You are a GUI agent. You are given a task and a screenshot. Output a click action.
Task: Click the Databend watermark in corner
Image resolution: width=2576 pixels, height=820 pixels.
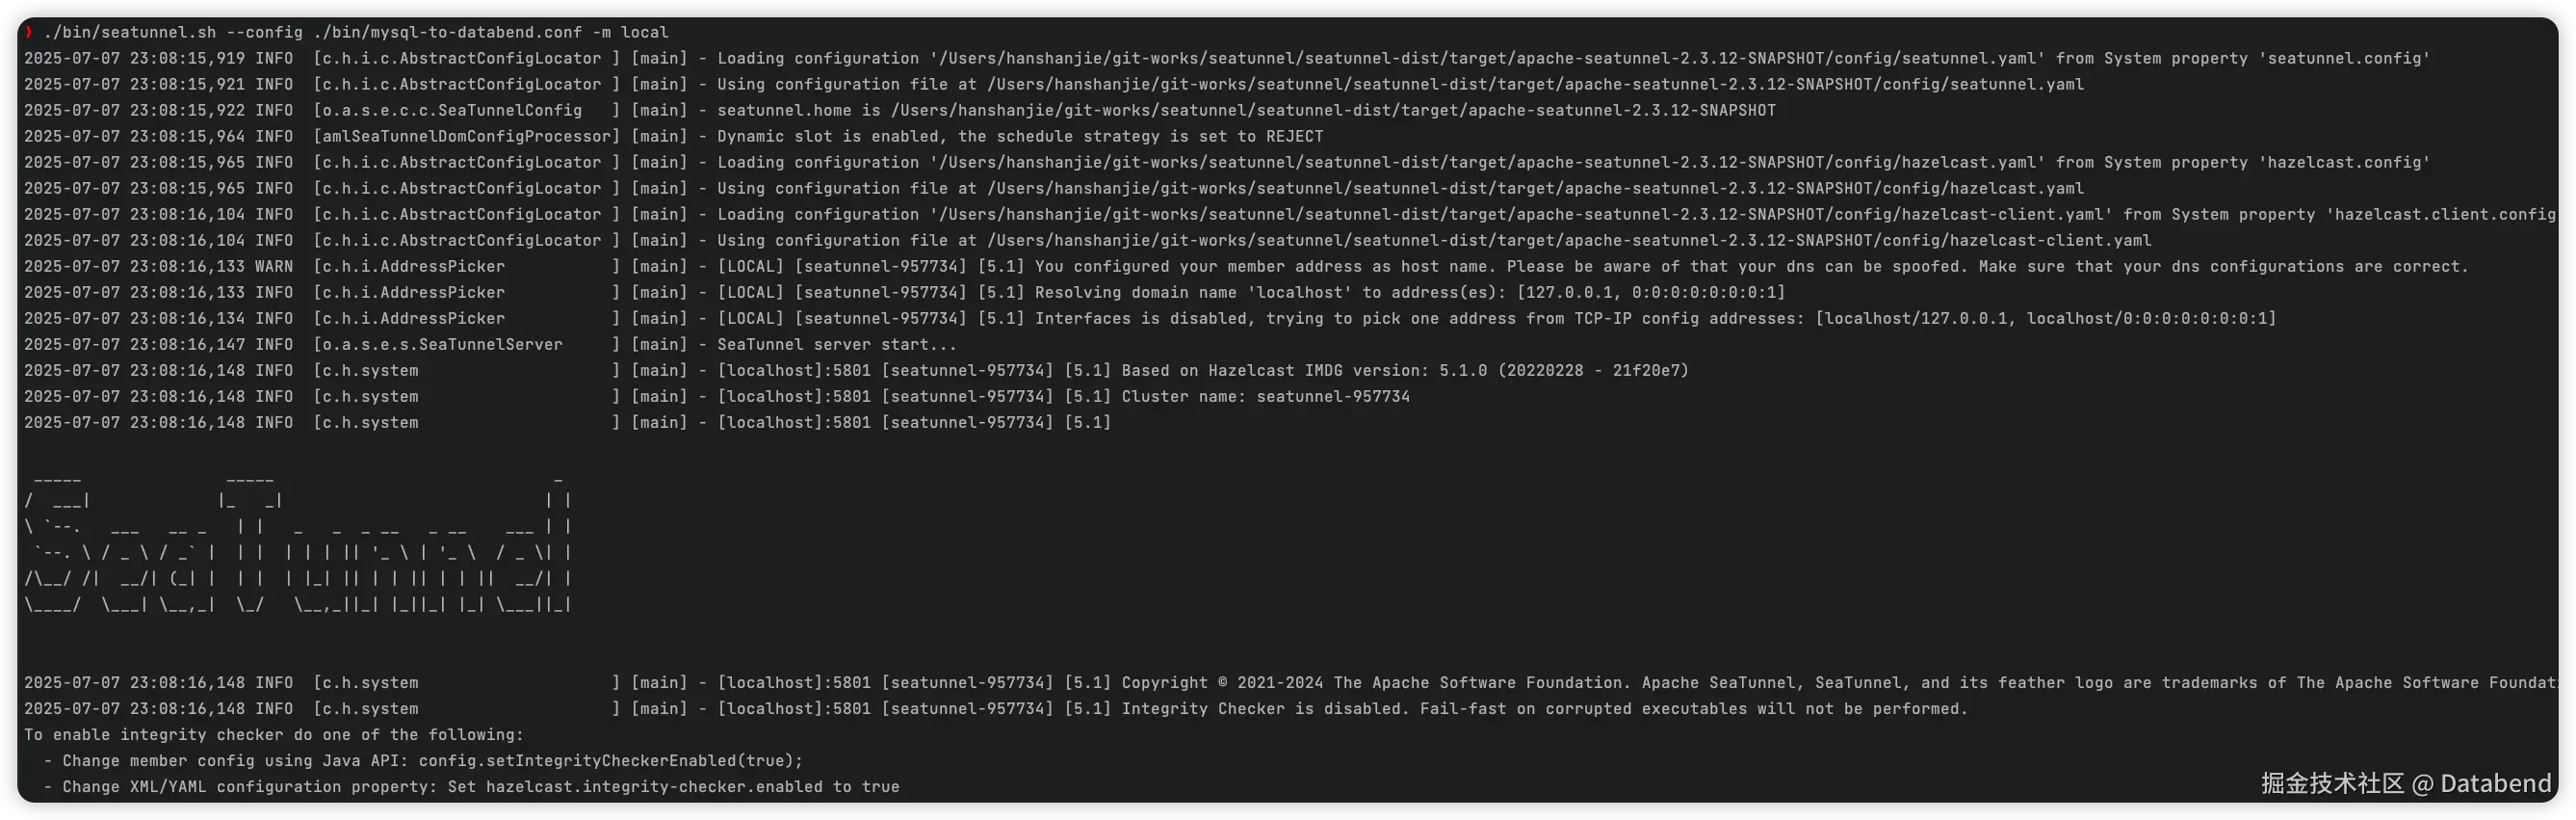click(x=2406, y=783)
